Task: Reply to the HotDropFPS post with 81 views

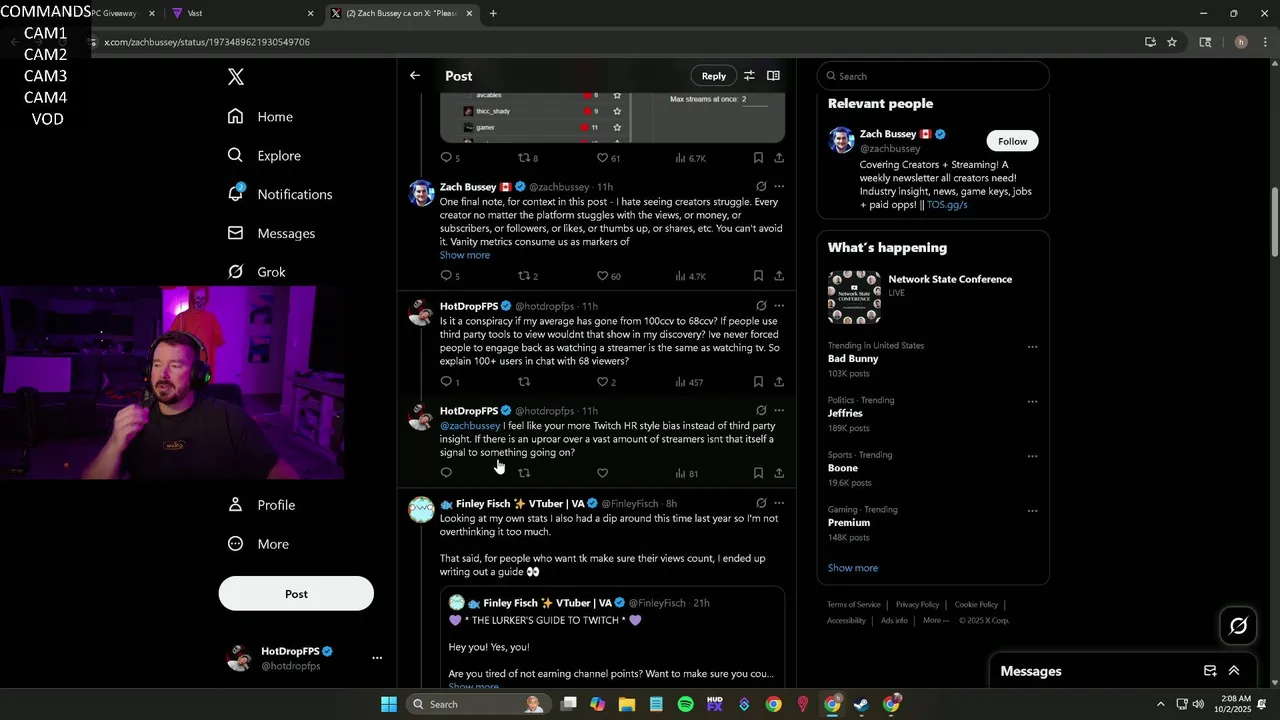Action: coord(446,473)
